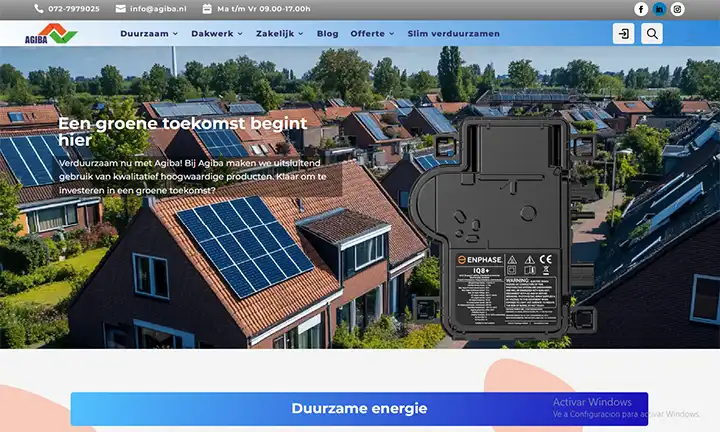This screenshot has height=432, width=720.
Task: Click the login icon button
Action: click(623, 34)
